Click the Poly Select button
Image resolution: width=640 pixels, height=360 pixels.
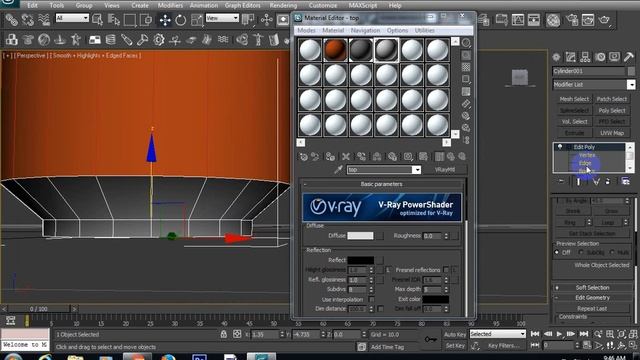612,111
